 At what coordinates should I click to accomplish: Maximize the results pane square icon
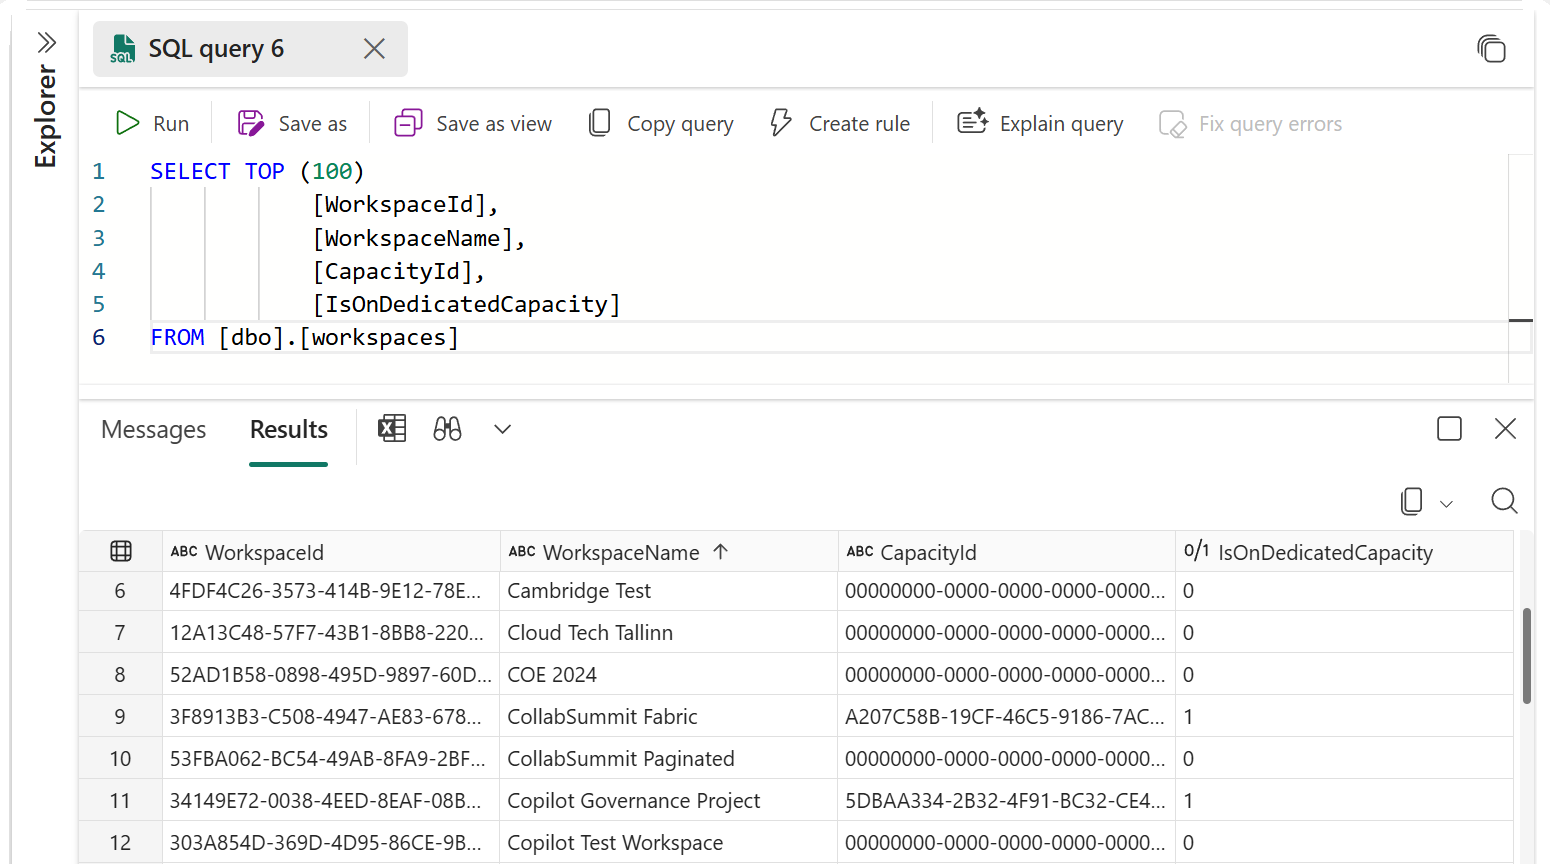[1449, 429]
